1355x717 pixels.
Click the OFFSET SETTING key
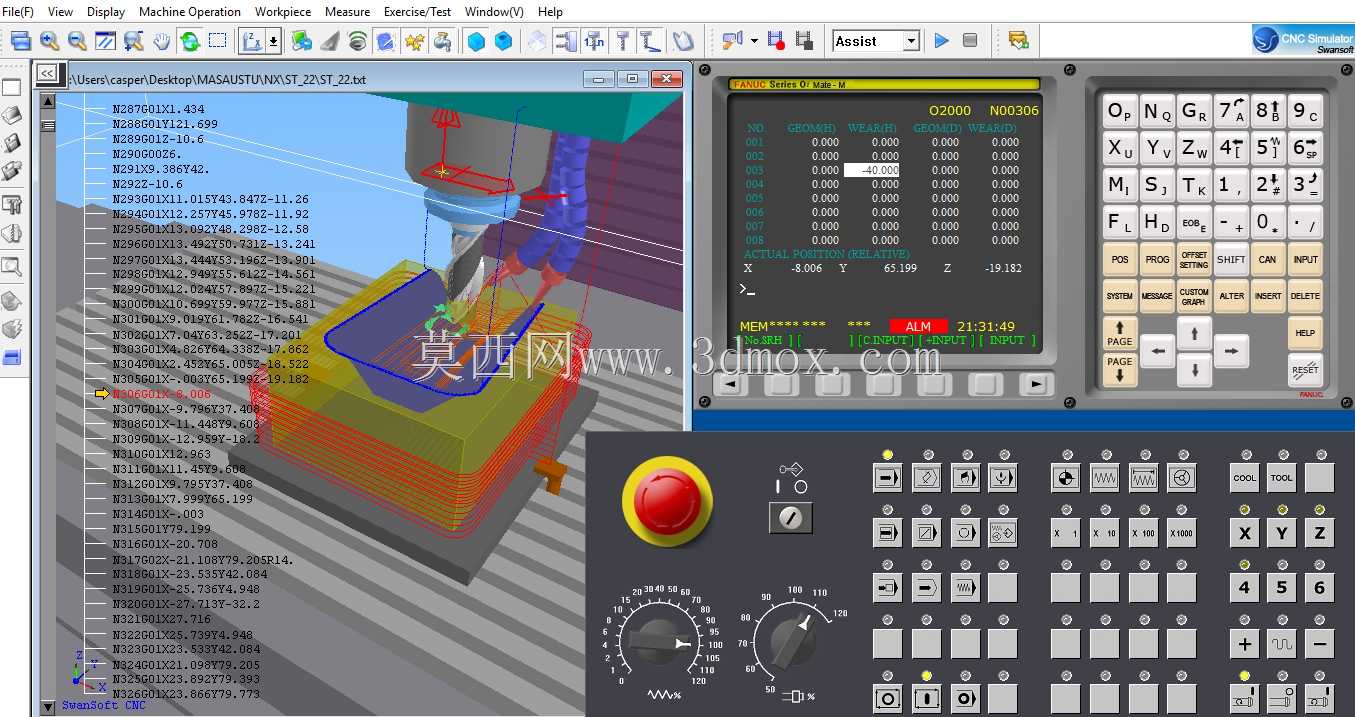point(1194,259)
